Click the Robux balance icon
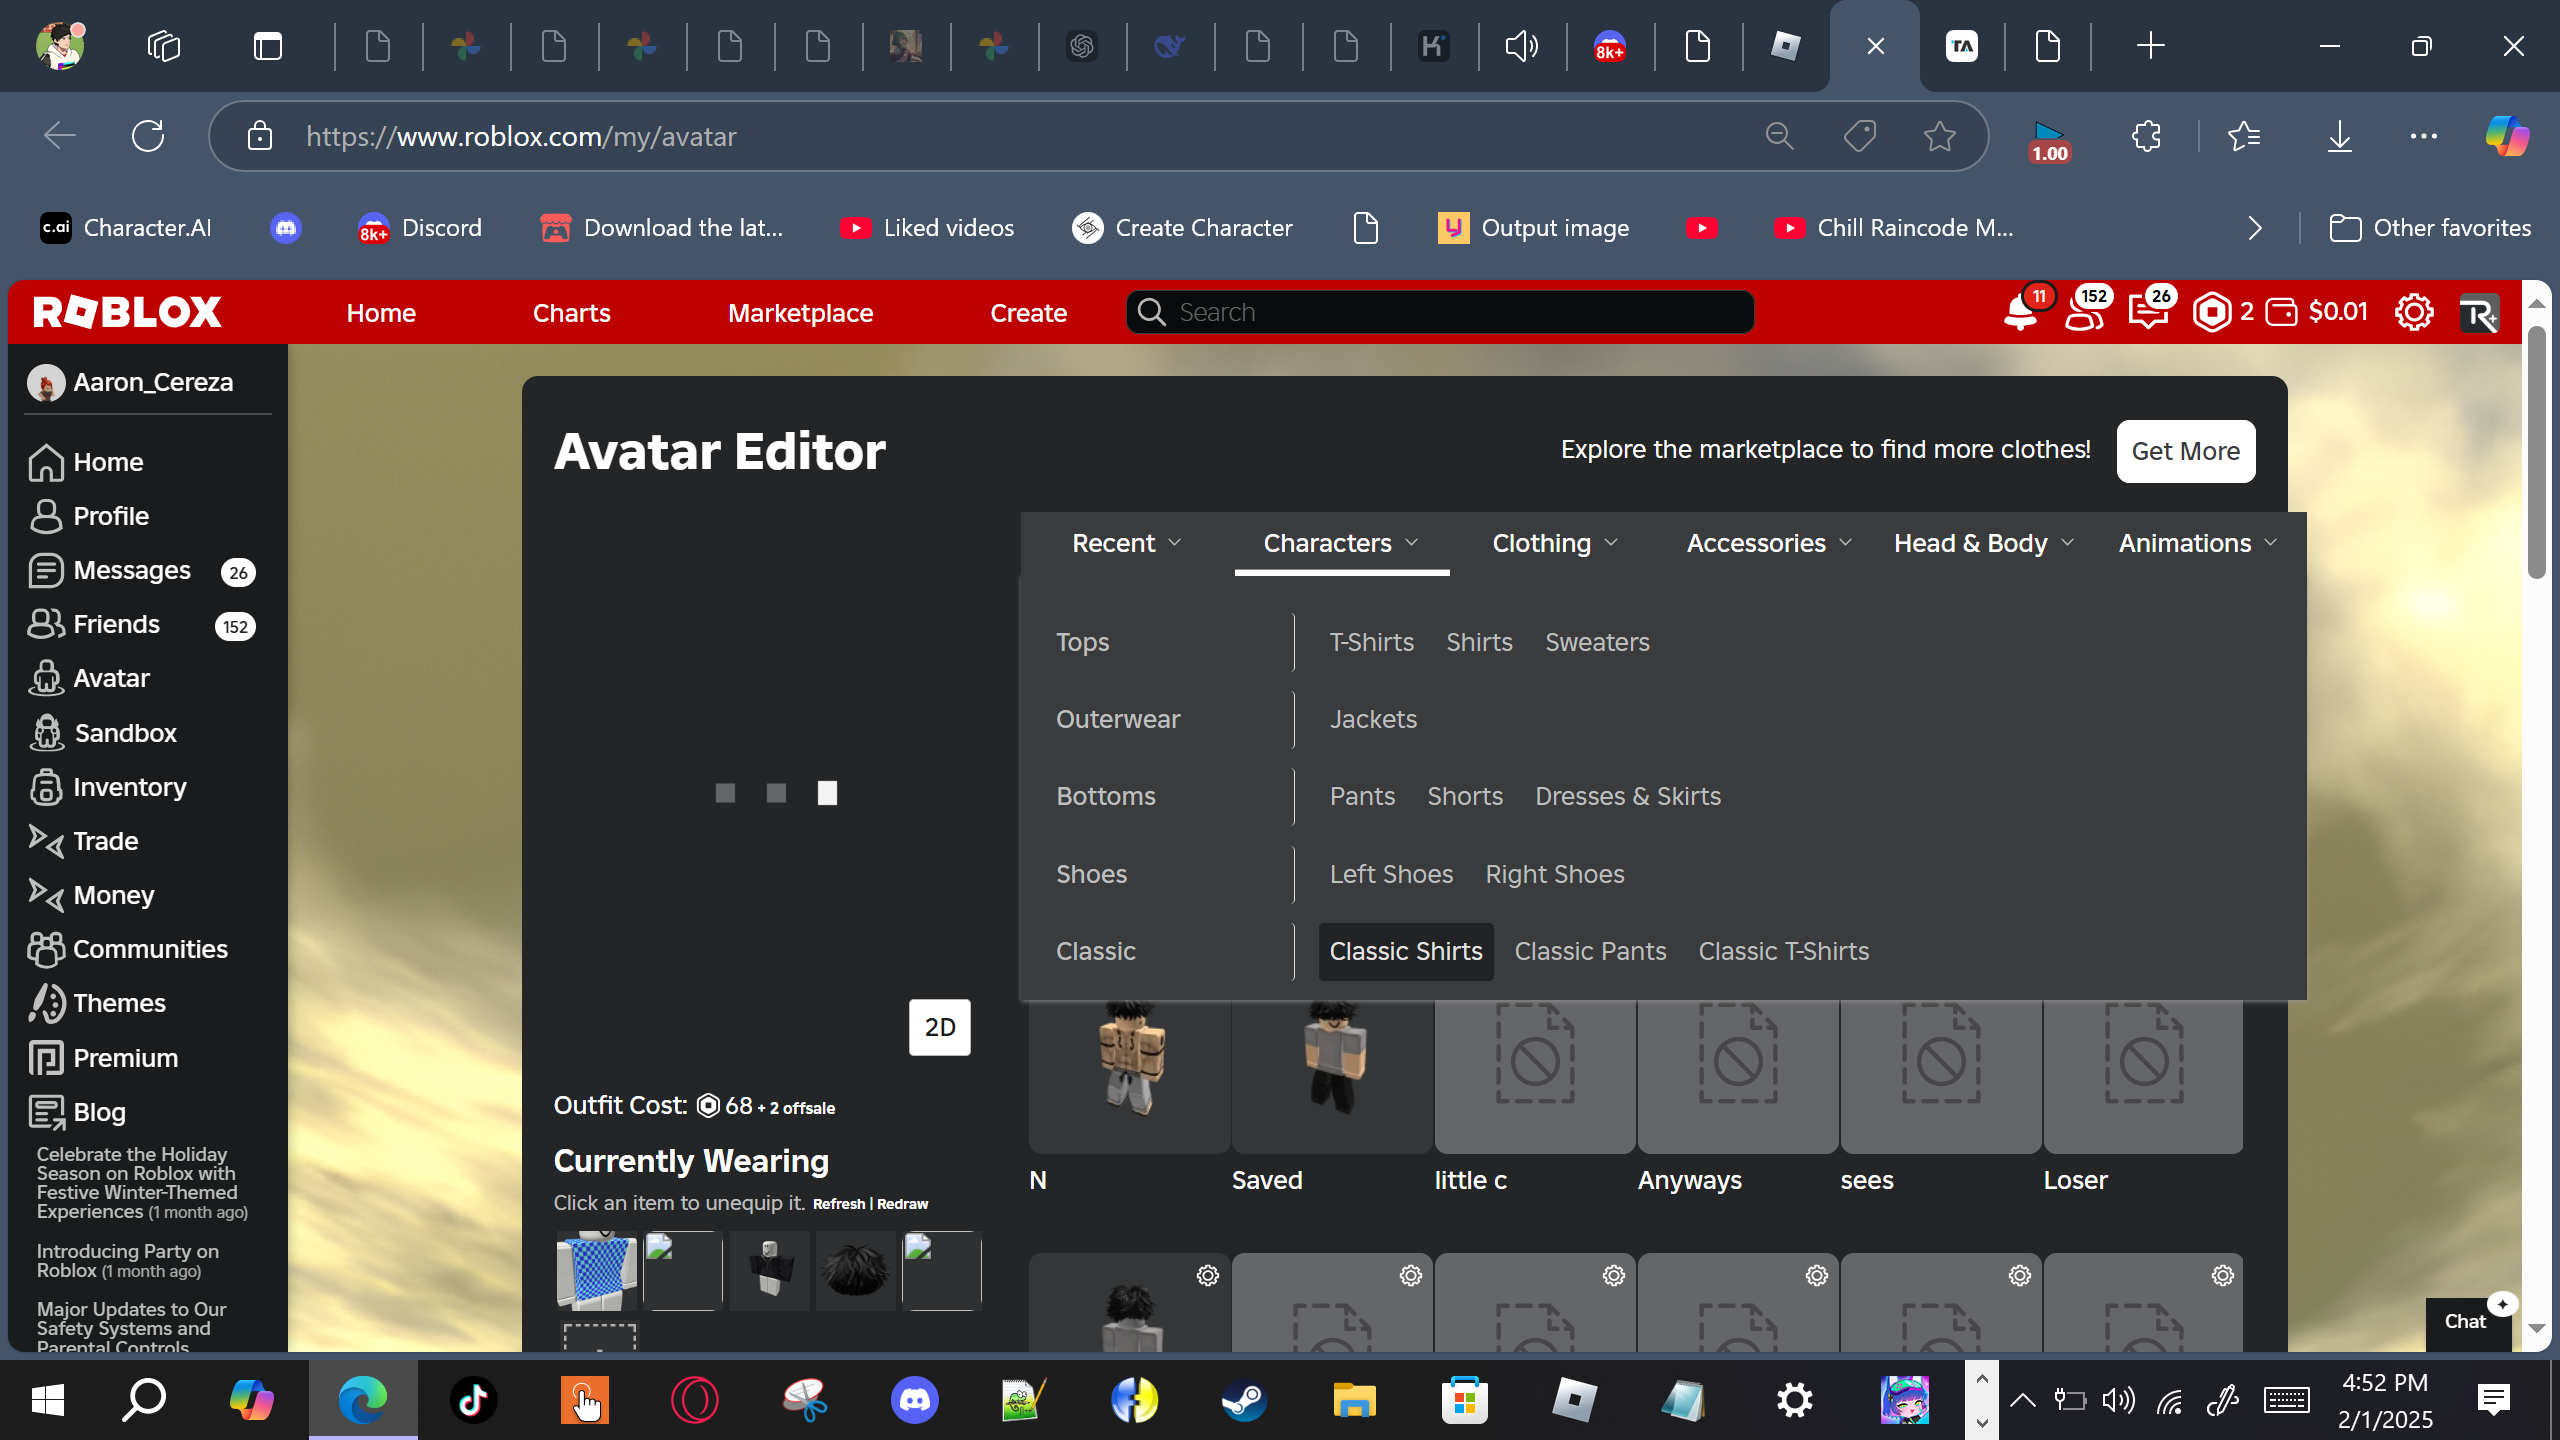 pos(2211,313)
